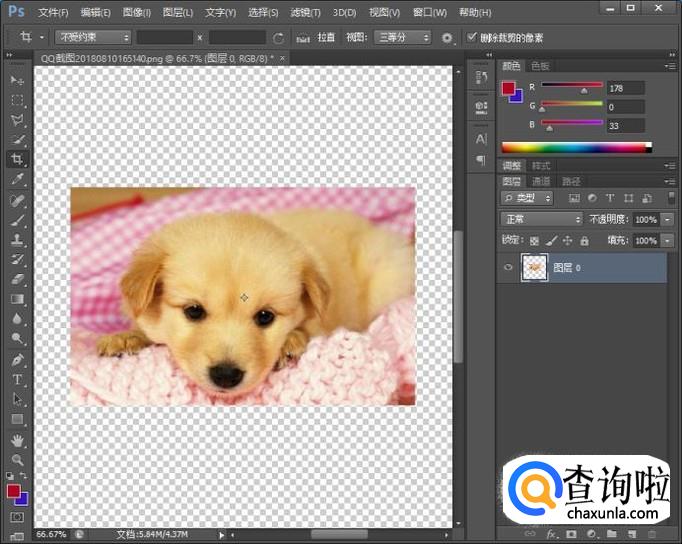Screen dimensions: 682x544
Task: Select the Eyedropper tool
Action: (x=17, y=180)
